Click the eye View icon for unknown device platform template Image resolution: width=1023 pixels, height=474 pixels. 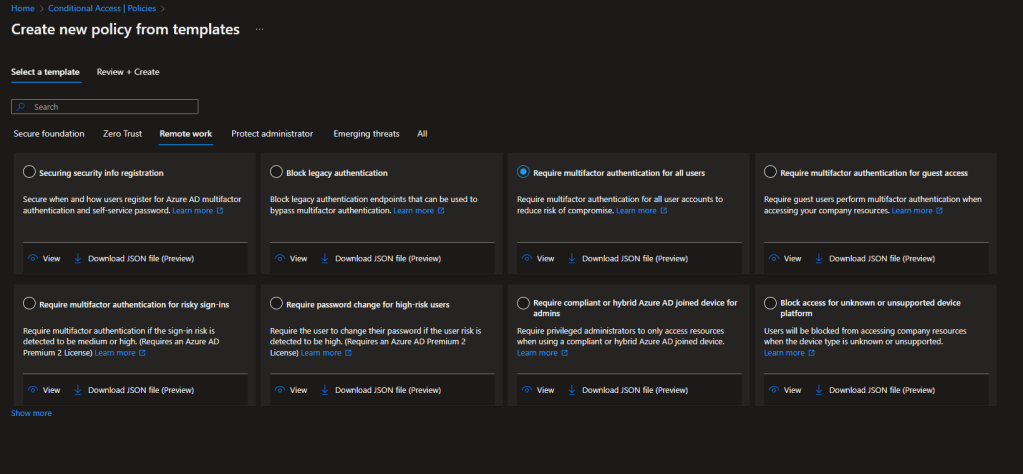click(x=773, y=390)
